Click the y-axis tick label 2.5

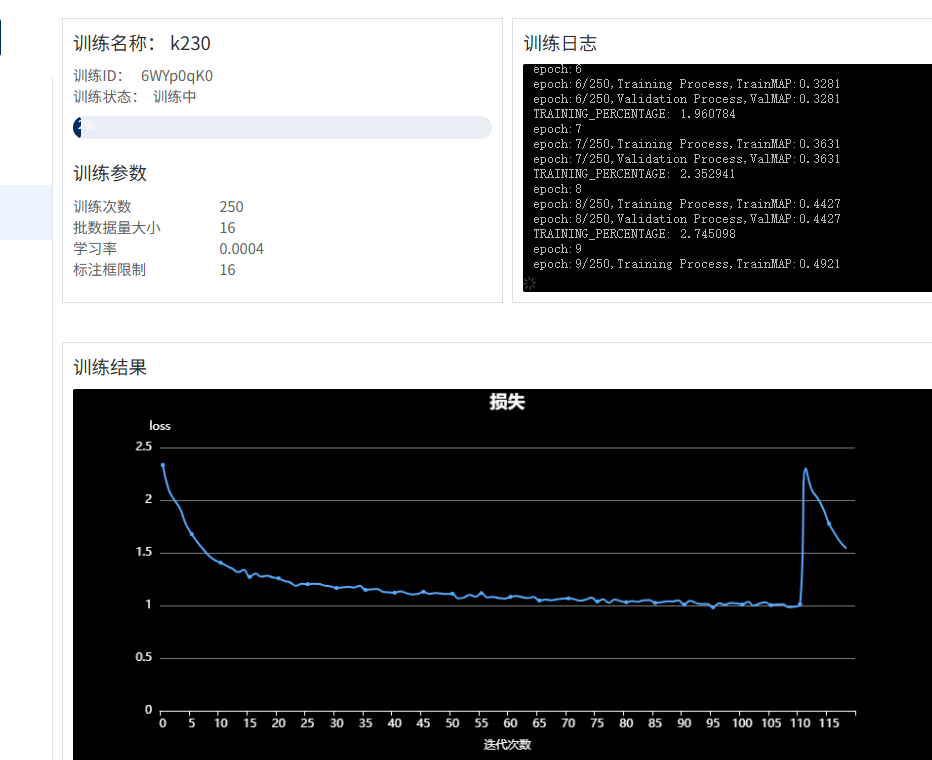[x=144, y=446]
